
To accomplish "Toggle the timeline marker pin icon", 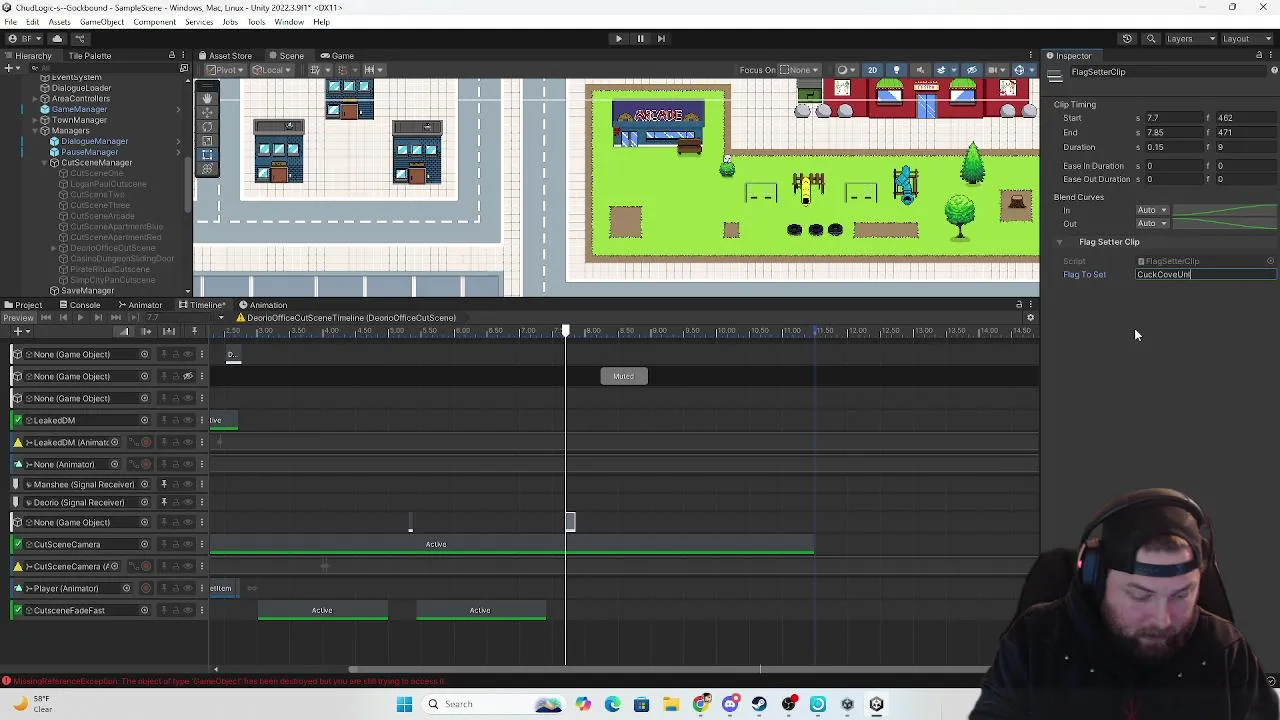I will (x=194, y=331).
